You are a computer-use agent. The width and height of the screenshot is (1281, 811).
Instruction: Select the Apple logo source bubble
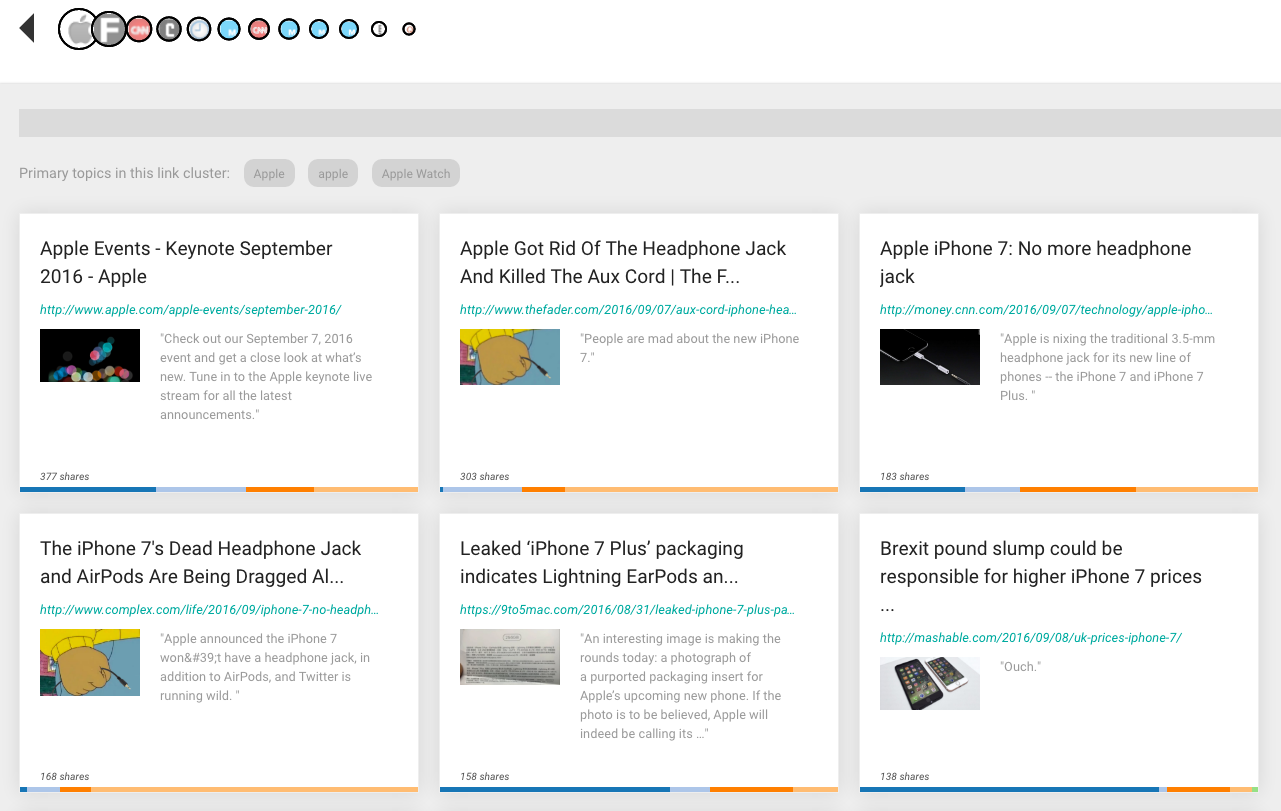tap(79, 29)
